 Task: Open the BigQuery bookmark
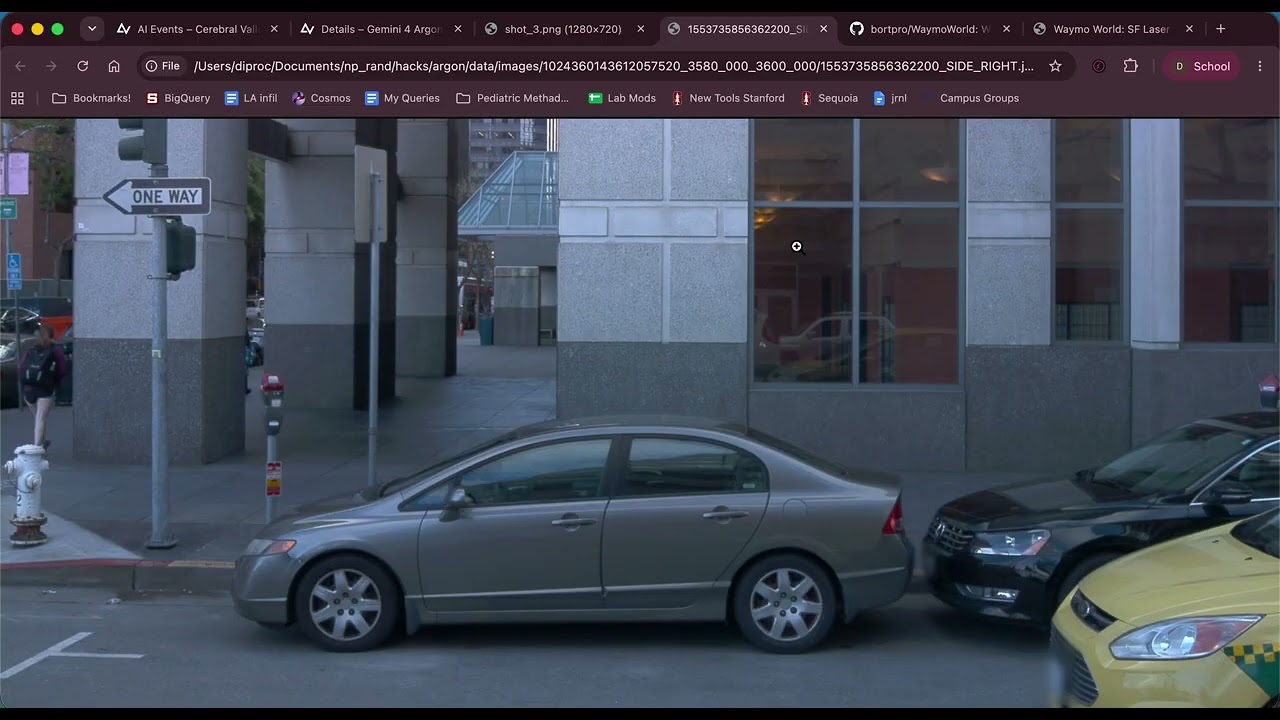click(178, 98)
